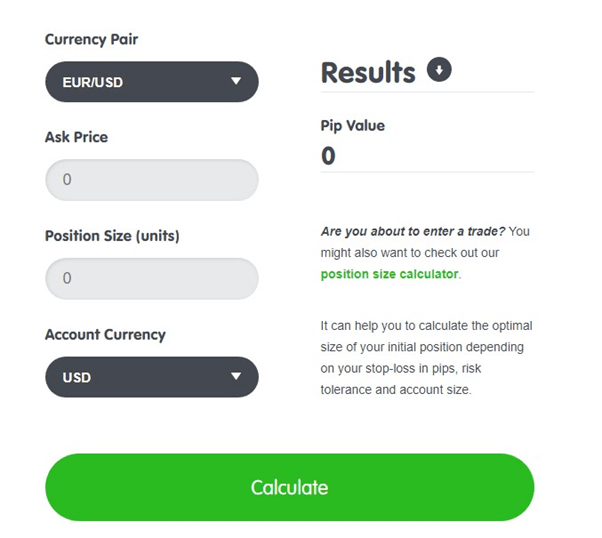602x538 pixels.
Task: Click the Results heading
Action: (368, 72)
